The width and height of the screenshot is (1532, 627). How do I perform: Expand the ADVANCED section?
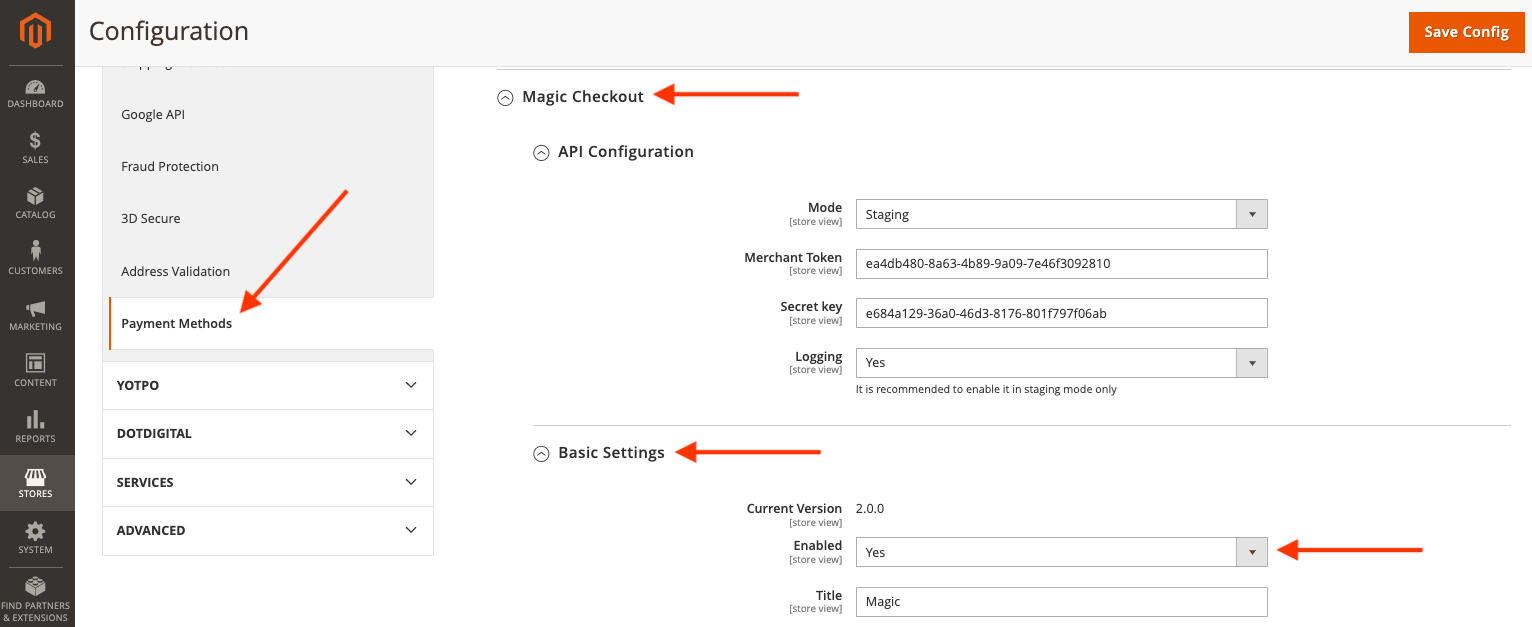click(x=268, y=531)
